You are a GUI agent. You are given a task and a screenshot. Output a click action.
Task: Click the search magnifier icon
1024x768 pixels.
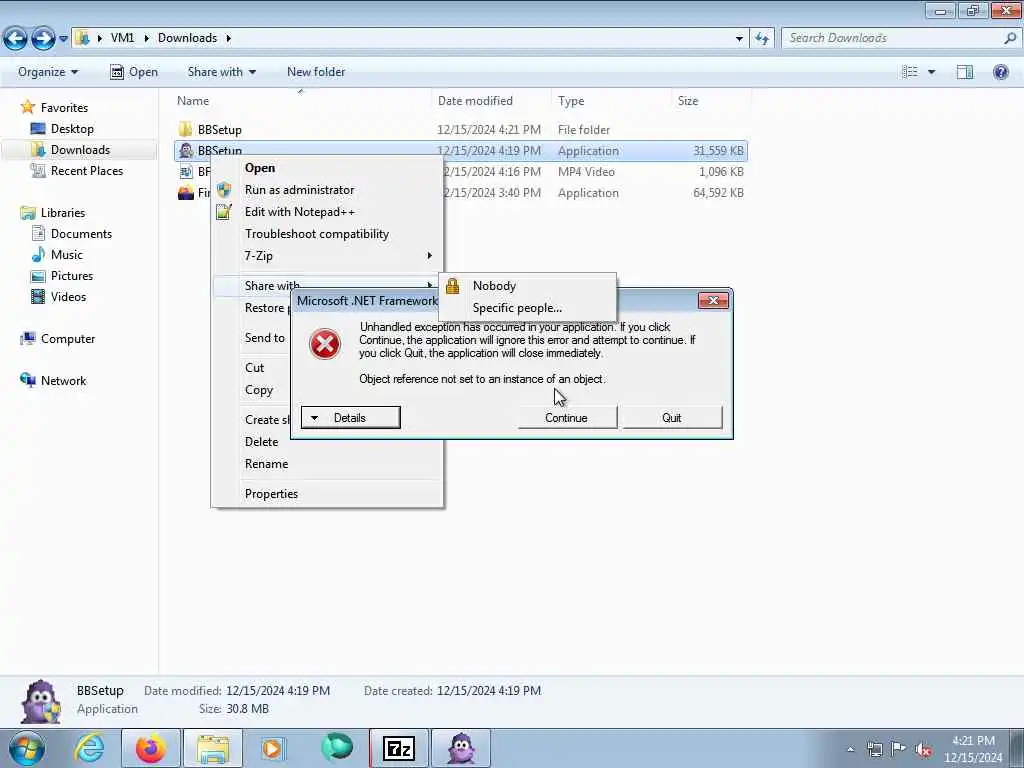click(1010, 39)
